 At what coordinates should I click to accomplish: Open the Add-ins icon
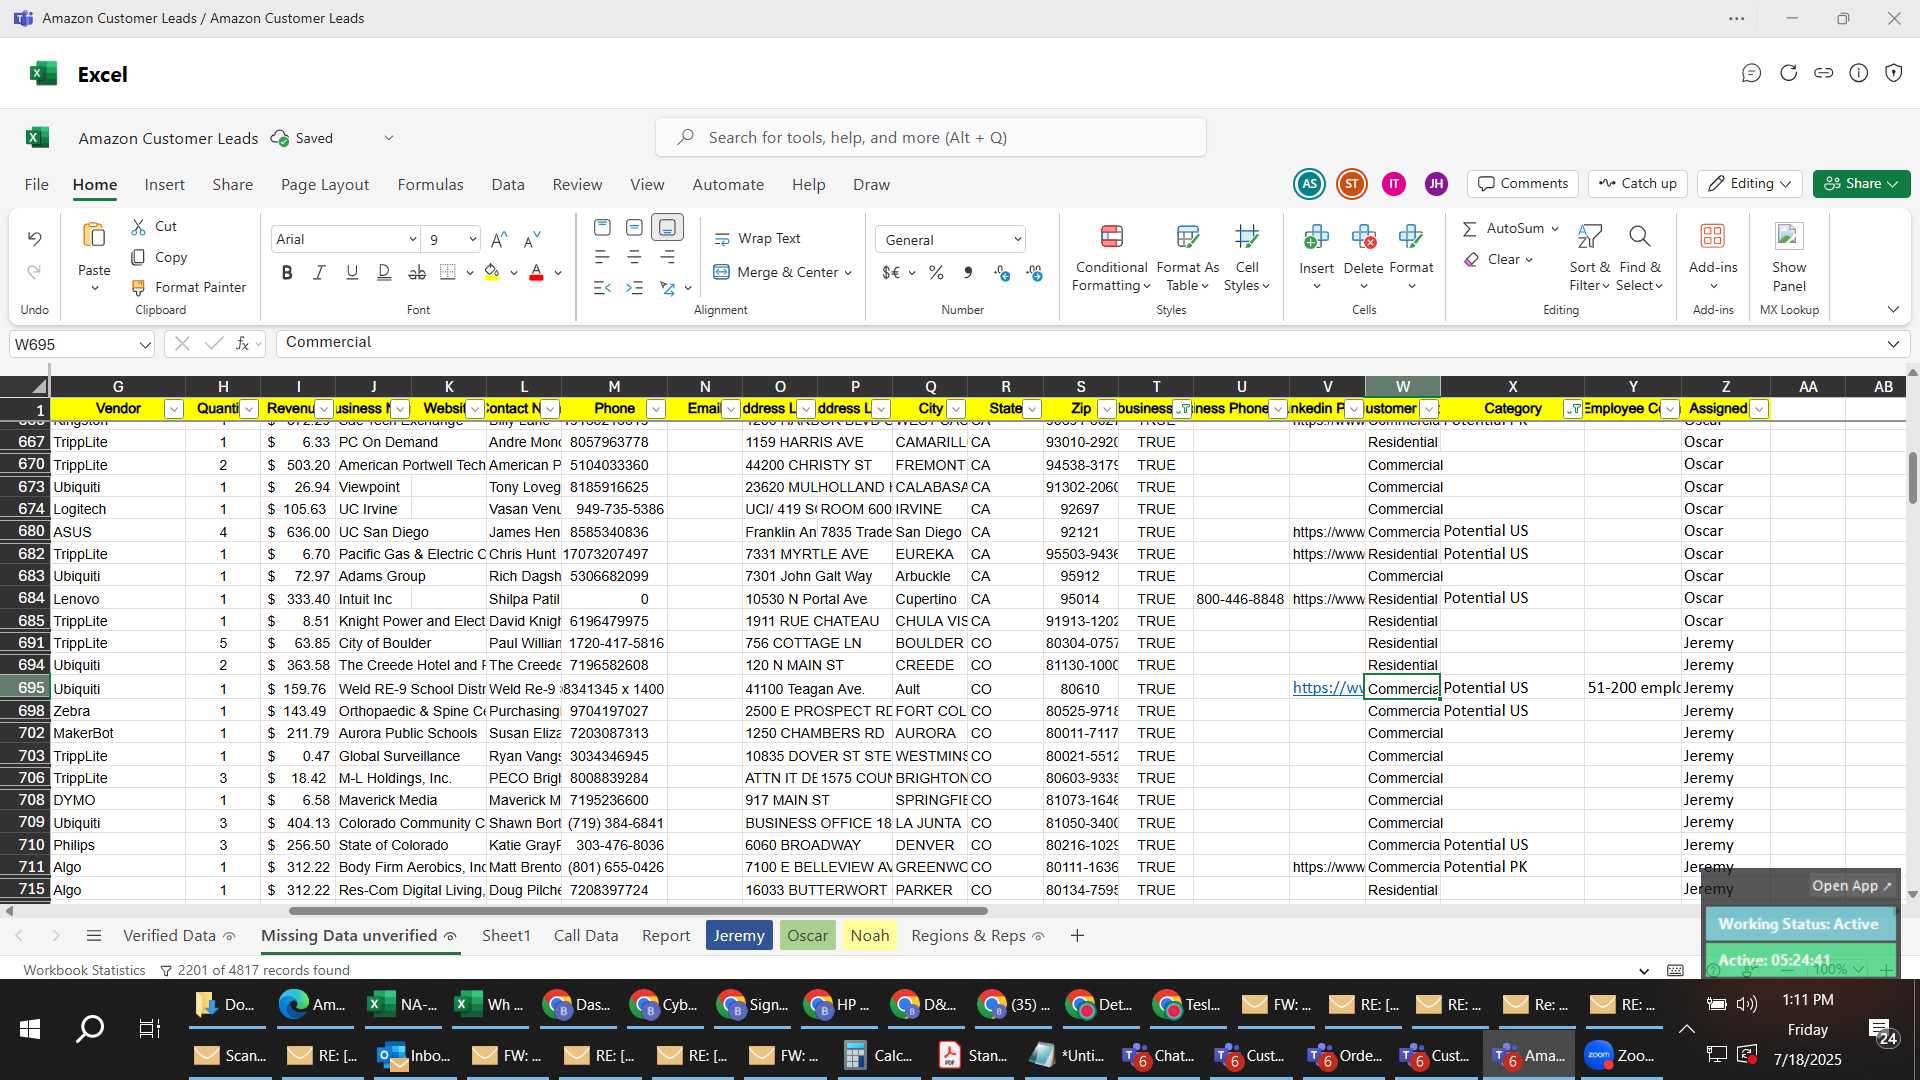[x=1712, y=237]
